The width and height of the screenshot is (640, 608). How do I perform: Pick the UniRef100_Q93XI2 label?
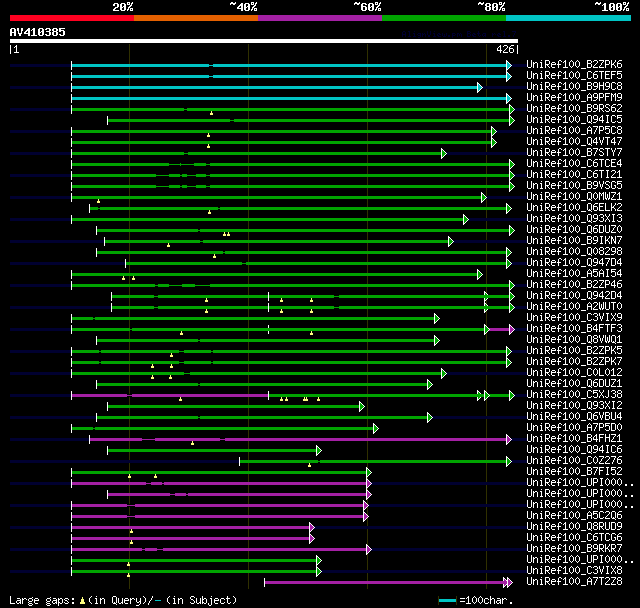(x=574, y=406)
